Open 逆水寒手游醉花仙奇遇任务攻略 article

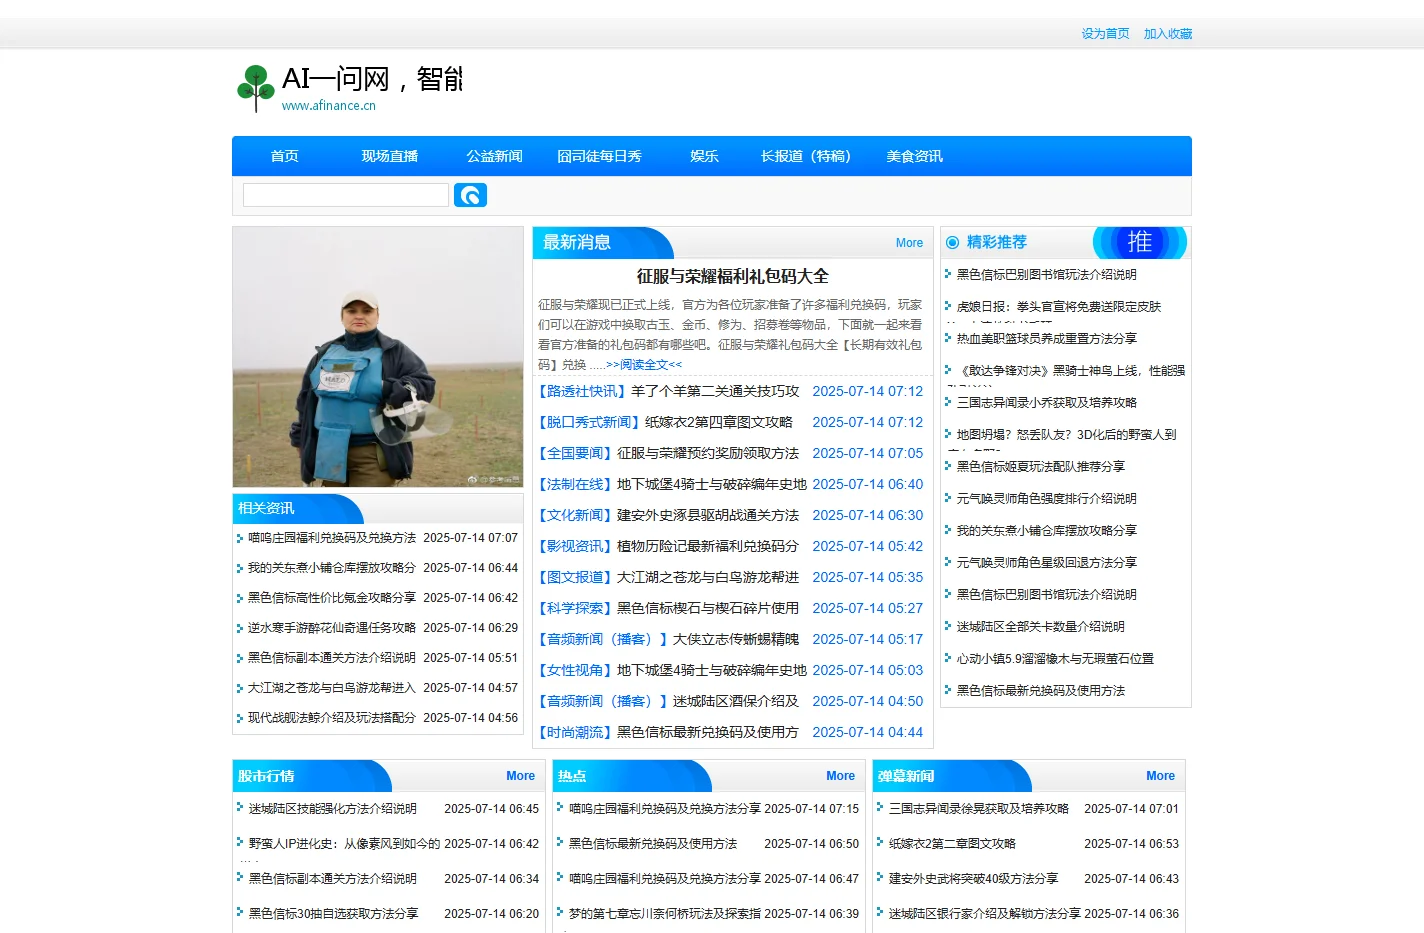(332, 628)
